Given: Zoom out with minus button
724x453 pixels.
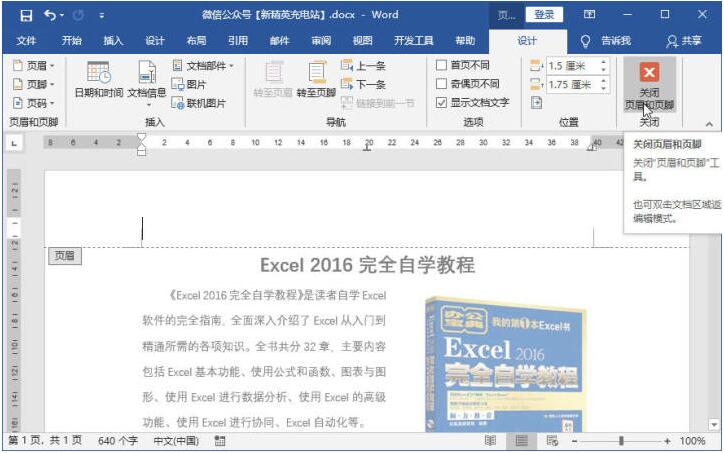Looking at the screenshot, I should point(574,441).
